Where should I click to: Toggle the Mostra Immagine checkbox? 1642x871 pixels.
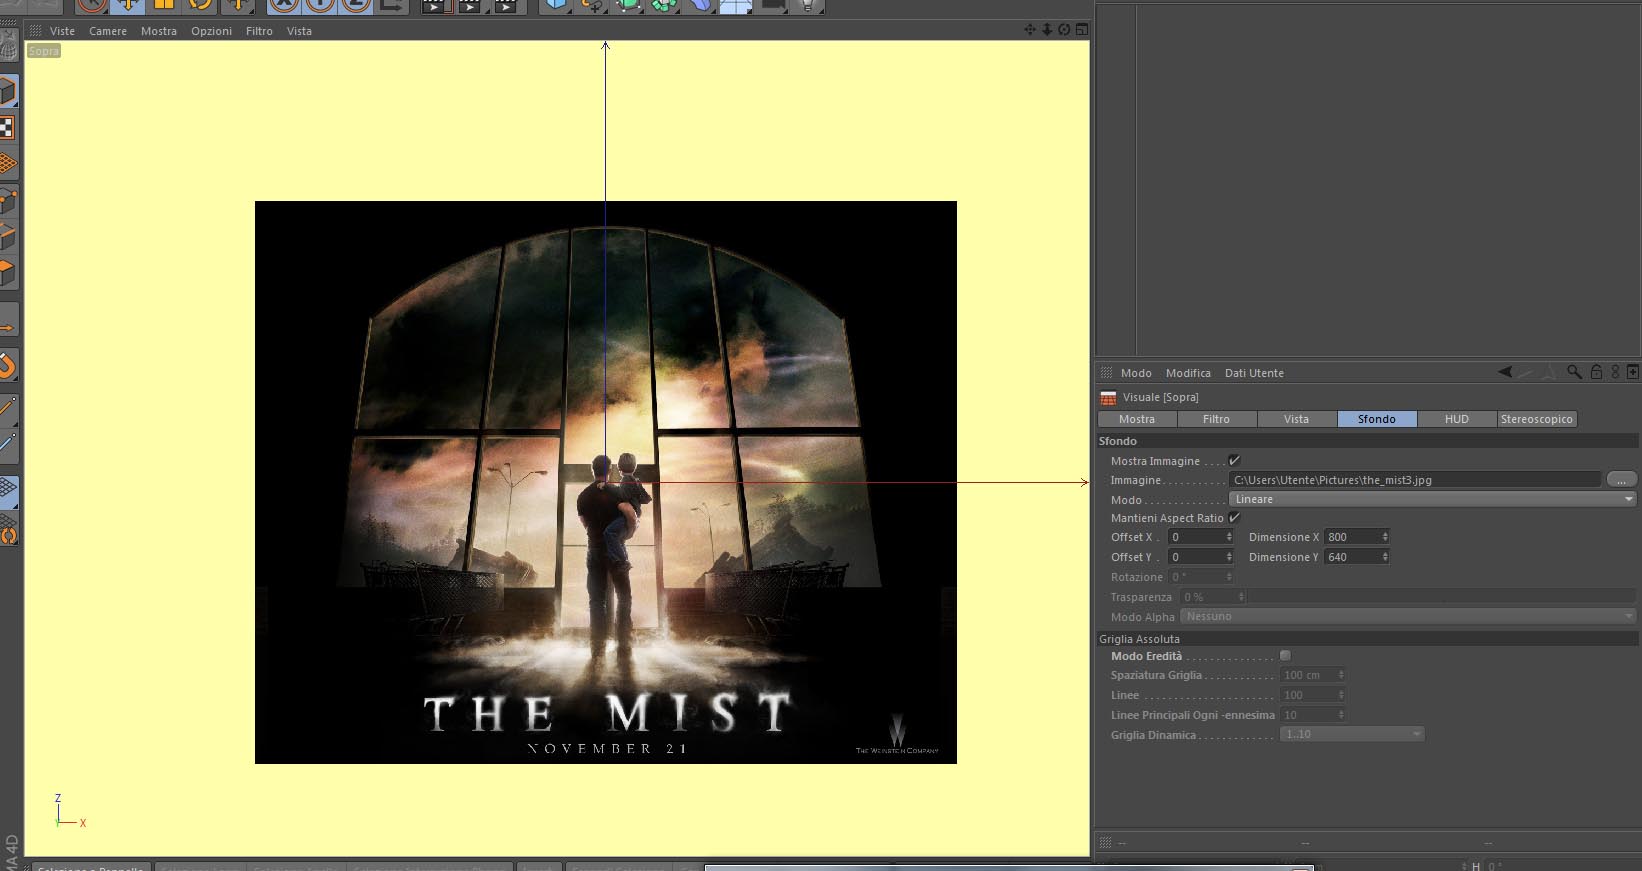click(x=1234, y=461)
